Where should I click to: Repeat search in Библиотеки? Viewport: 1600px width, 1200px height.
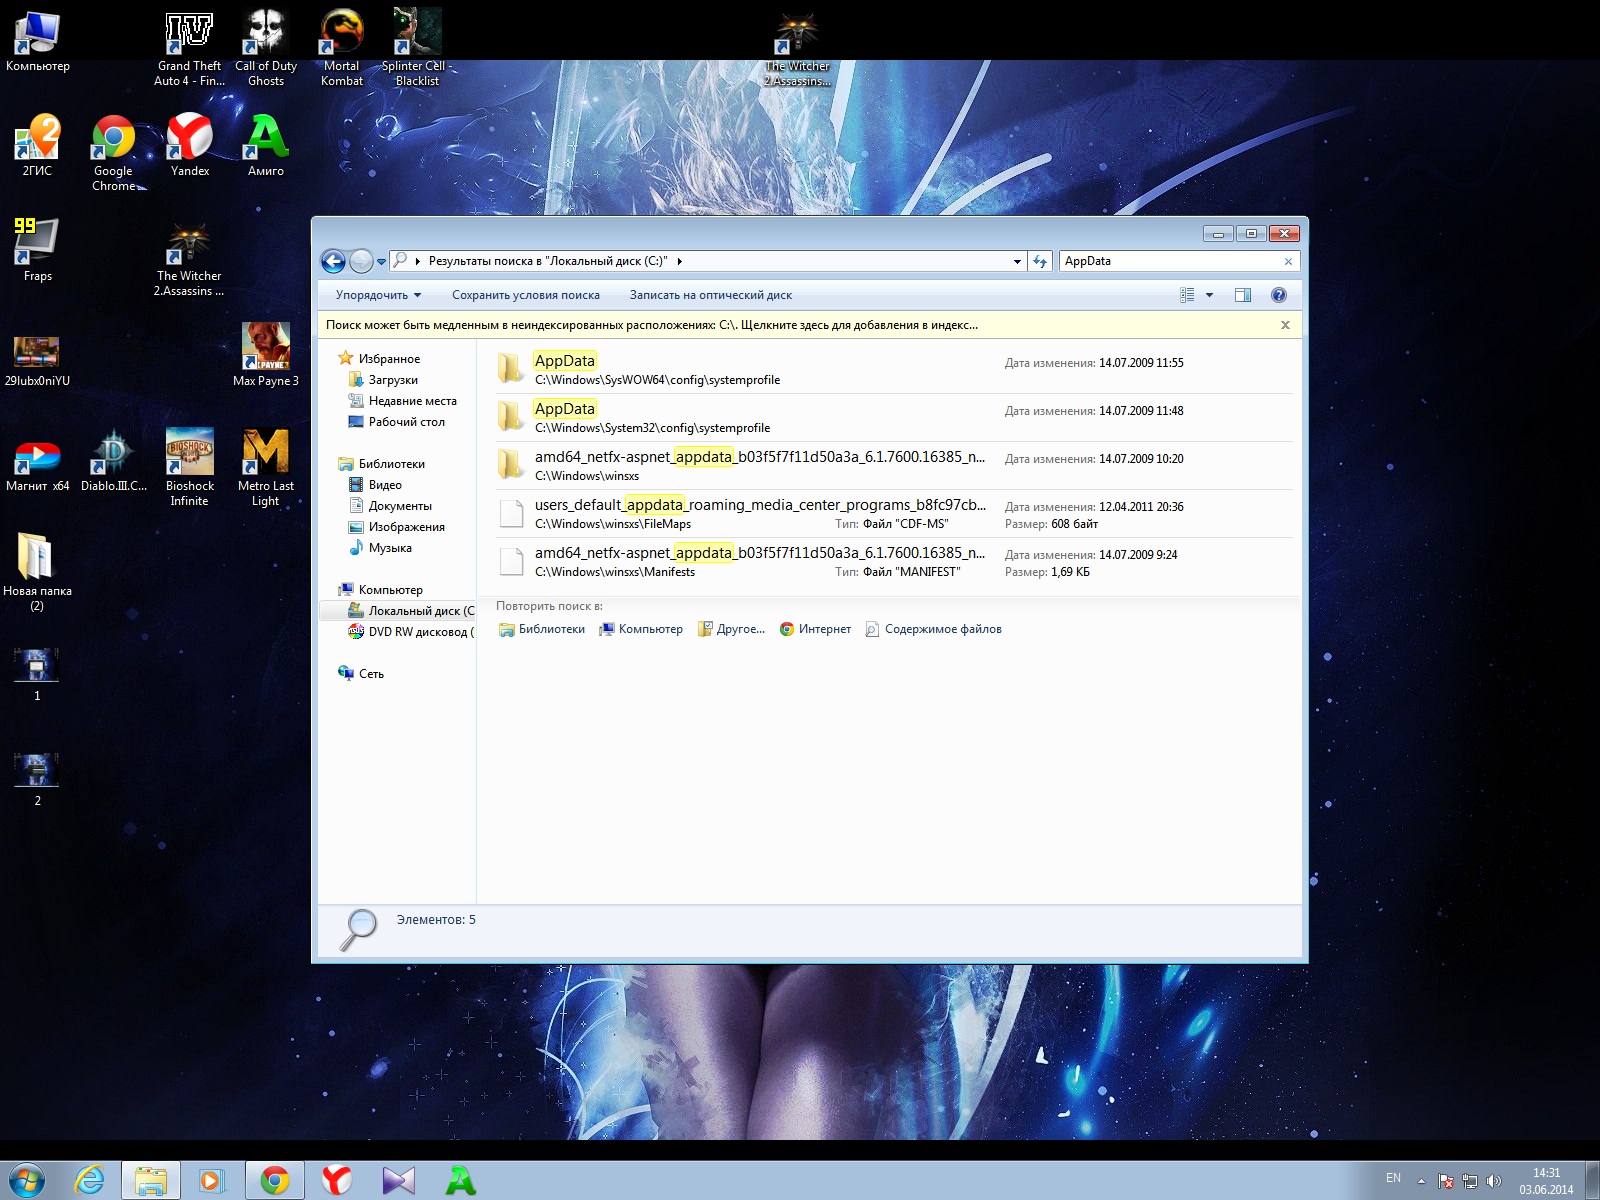tap(542, 629)
